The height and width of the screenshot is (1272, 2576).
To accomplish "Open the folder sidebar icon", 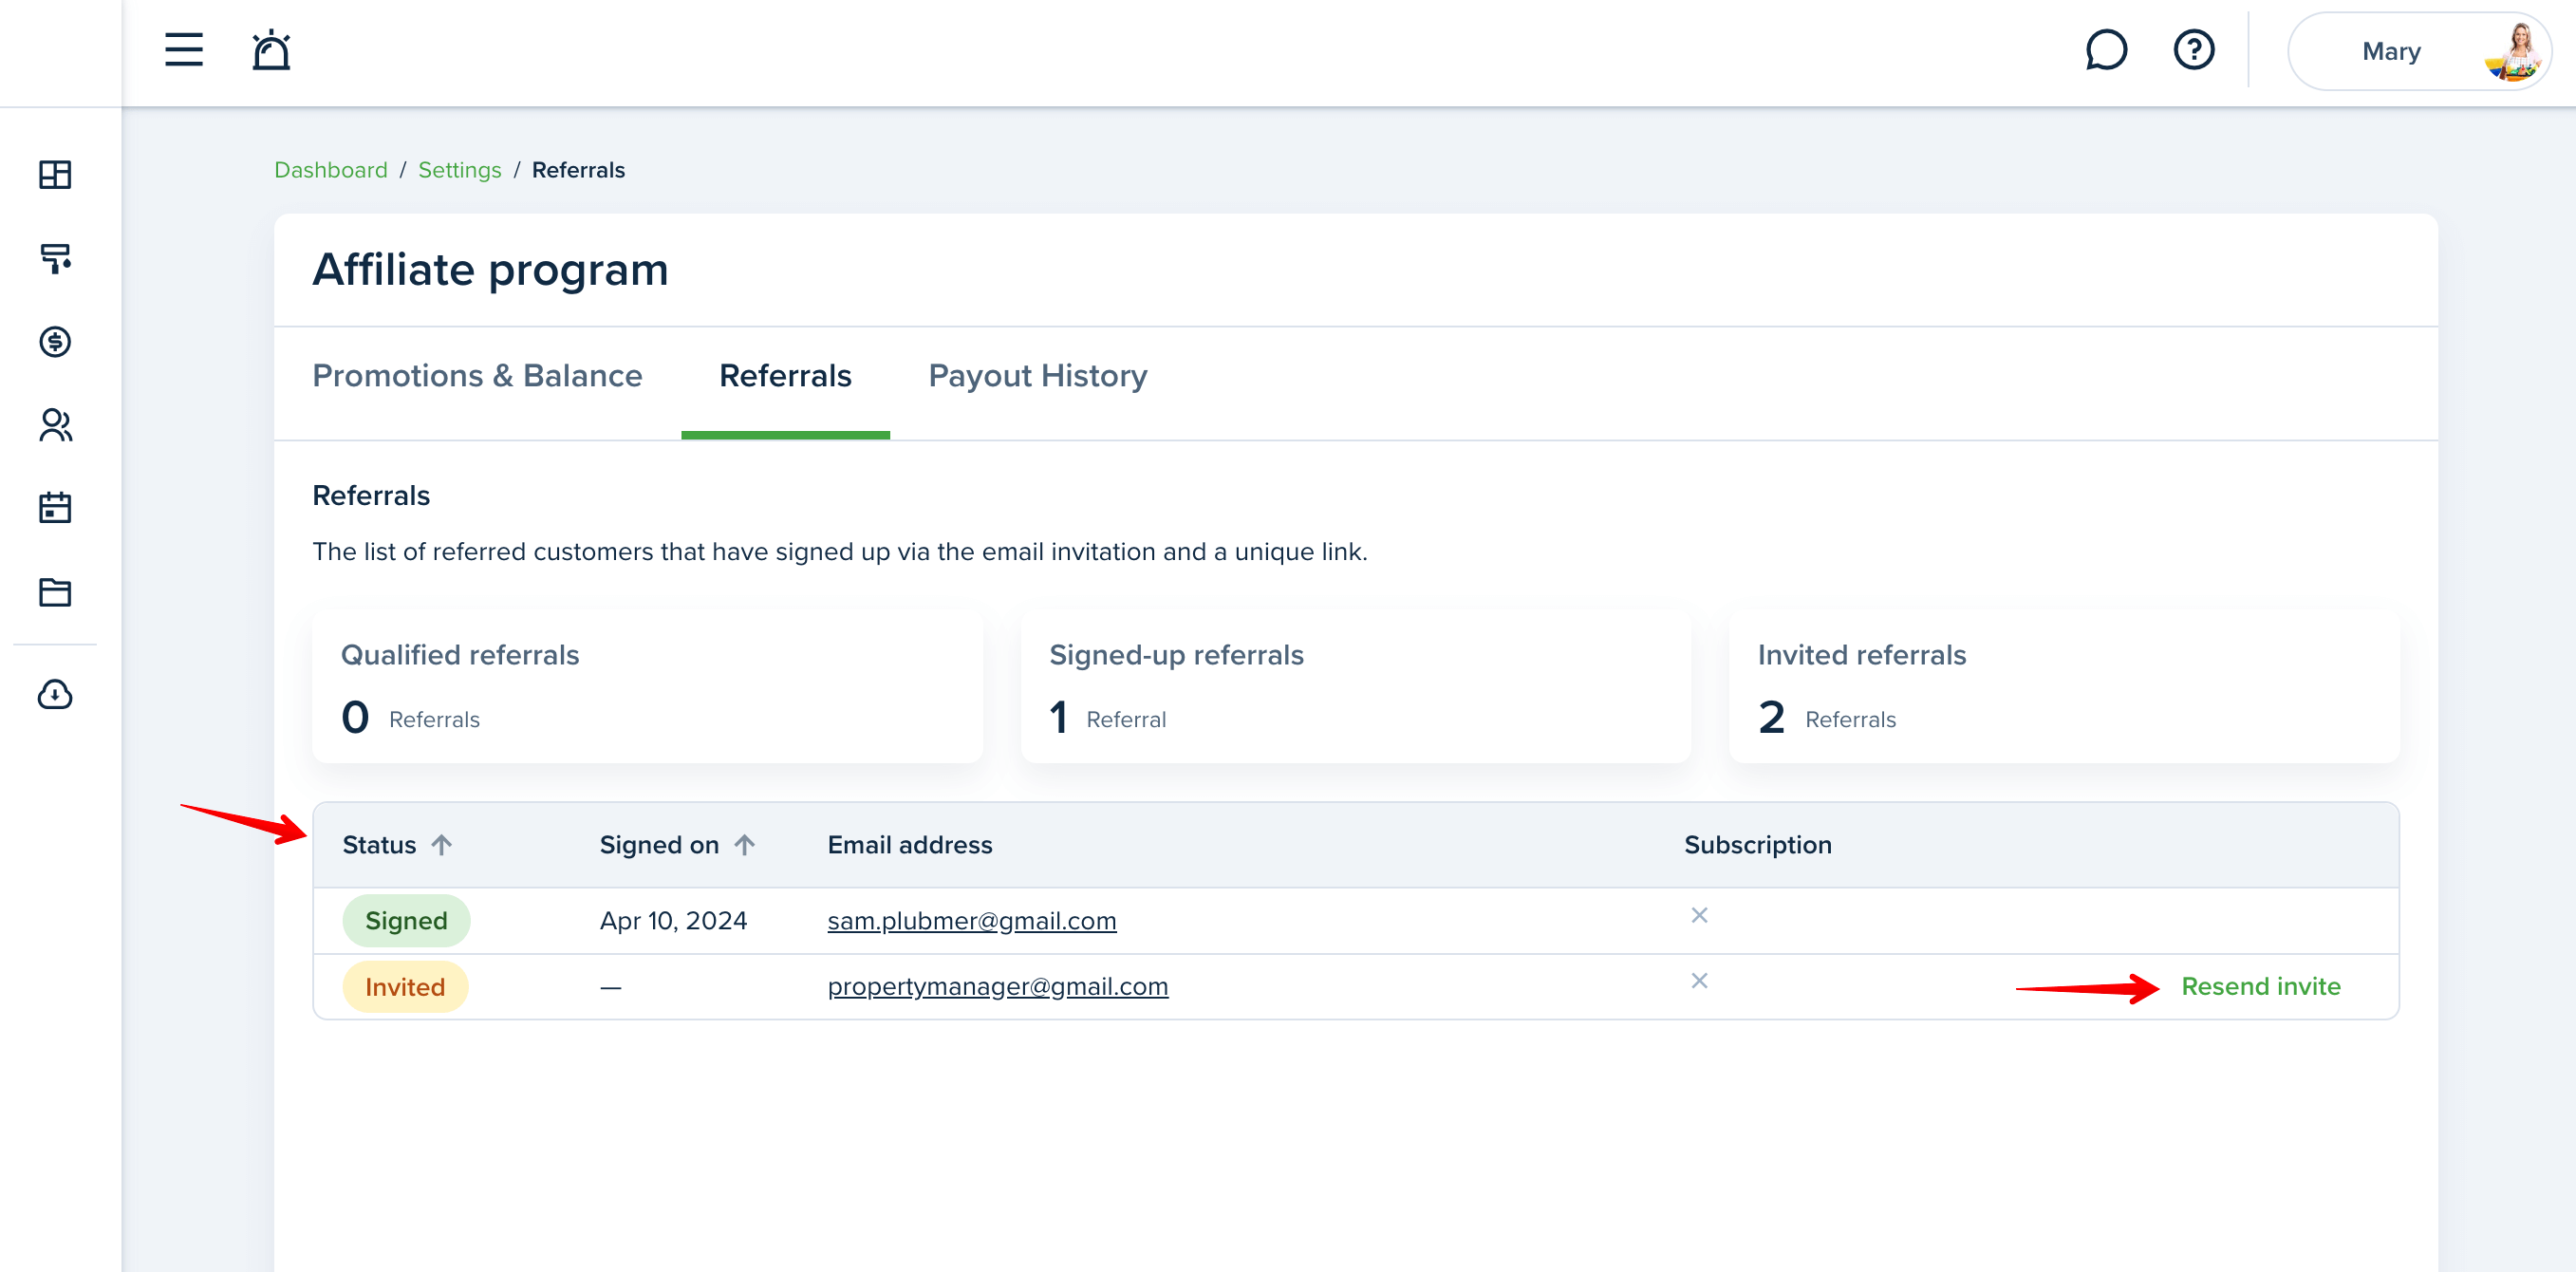I will (55, 592).
